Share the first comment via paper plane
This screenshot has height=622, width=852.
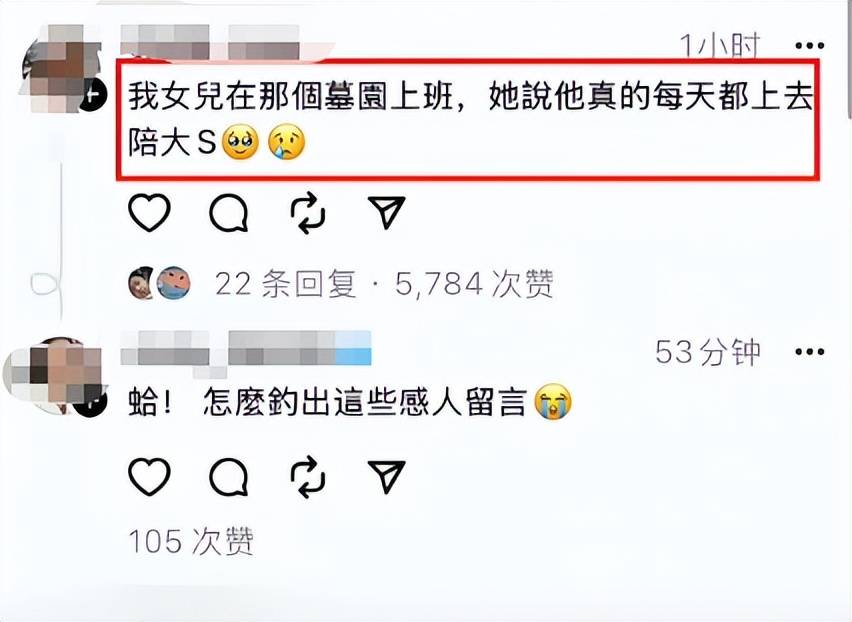tap(386, 212)
